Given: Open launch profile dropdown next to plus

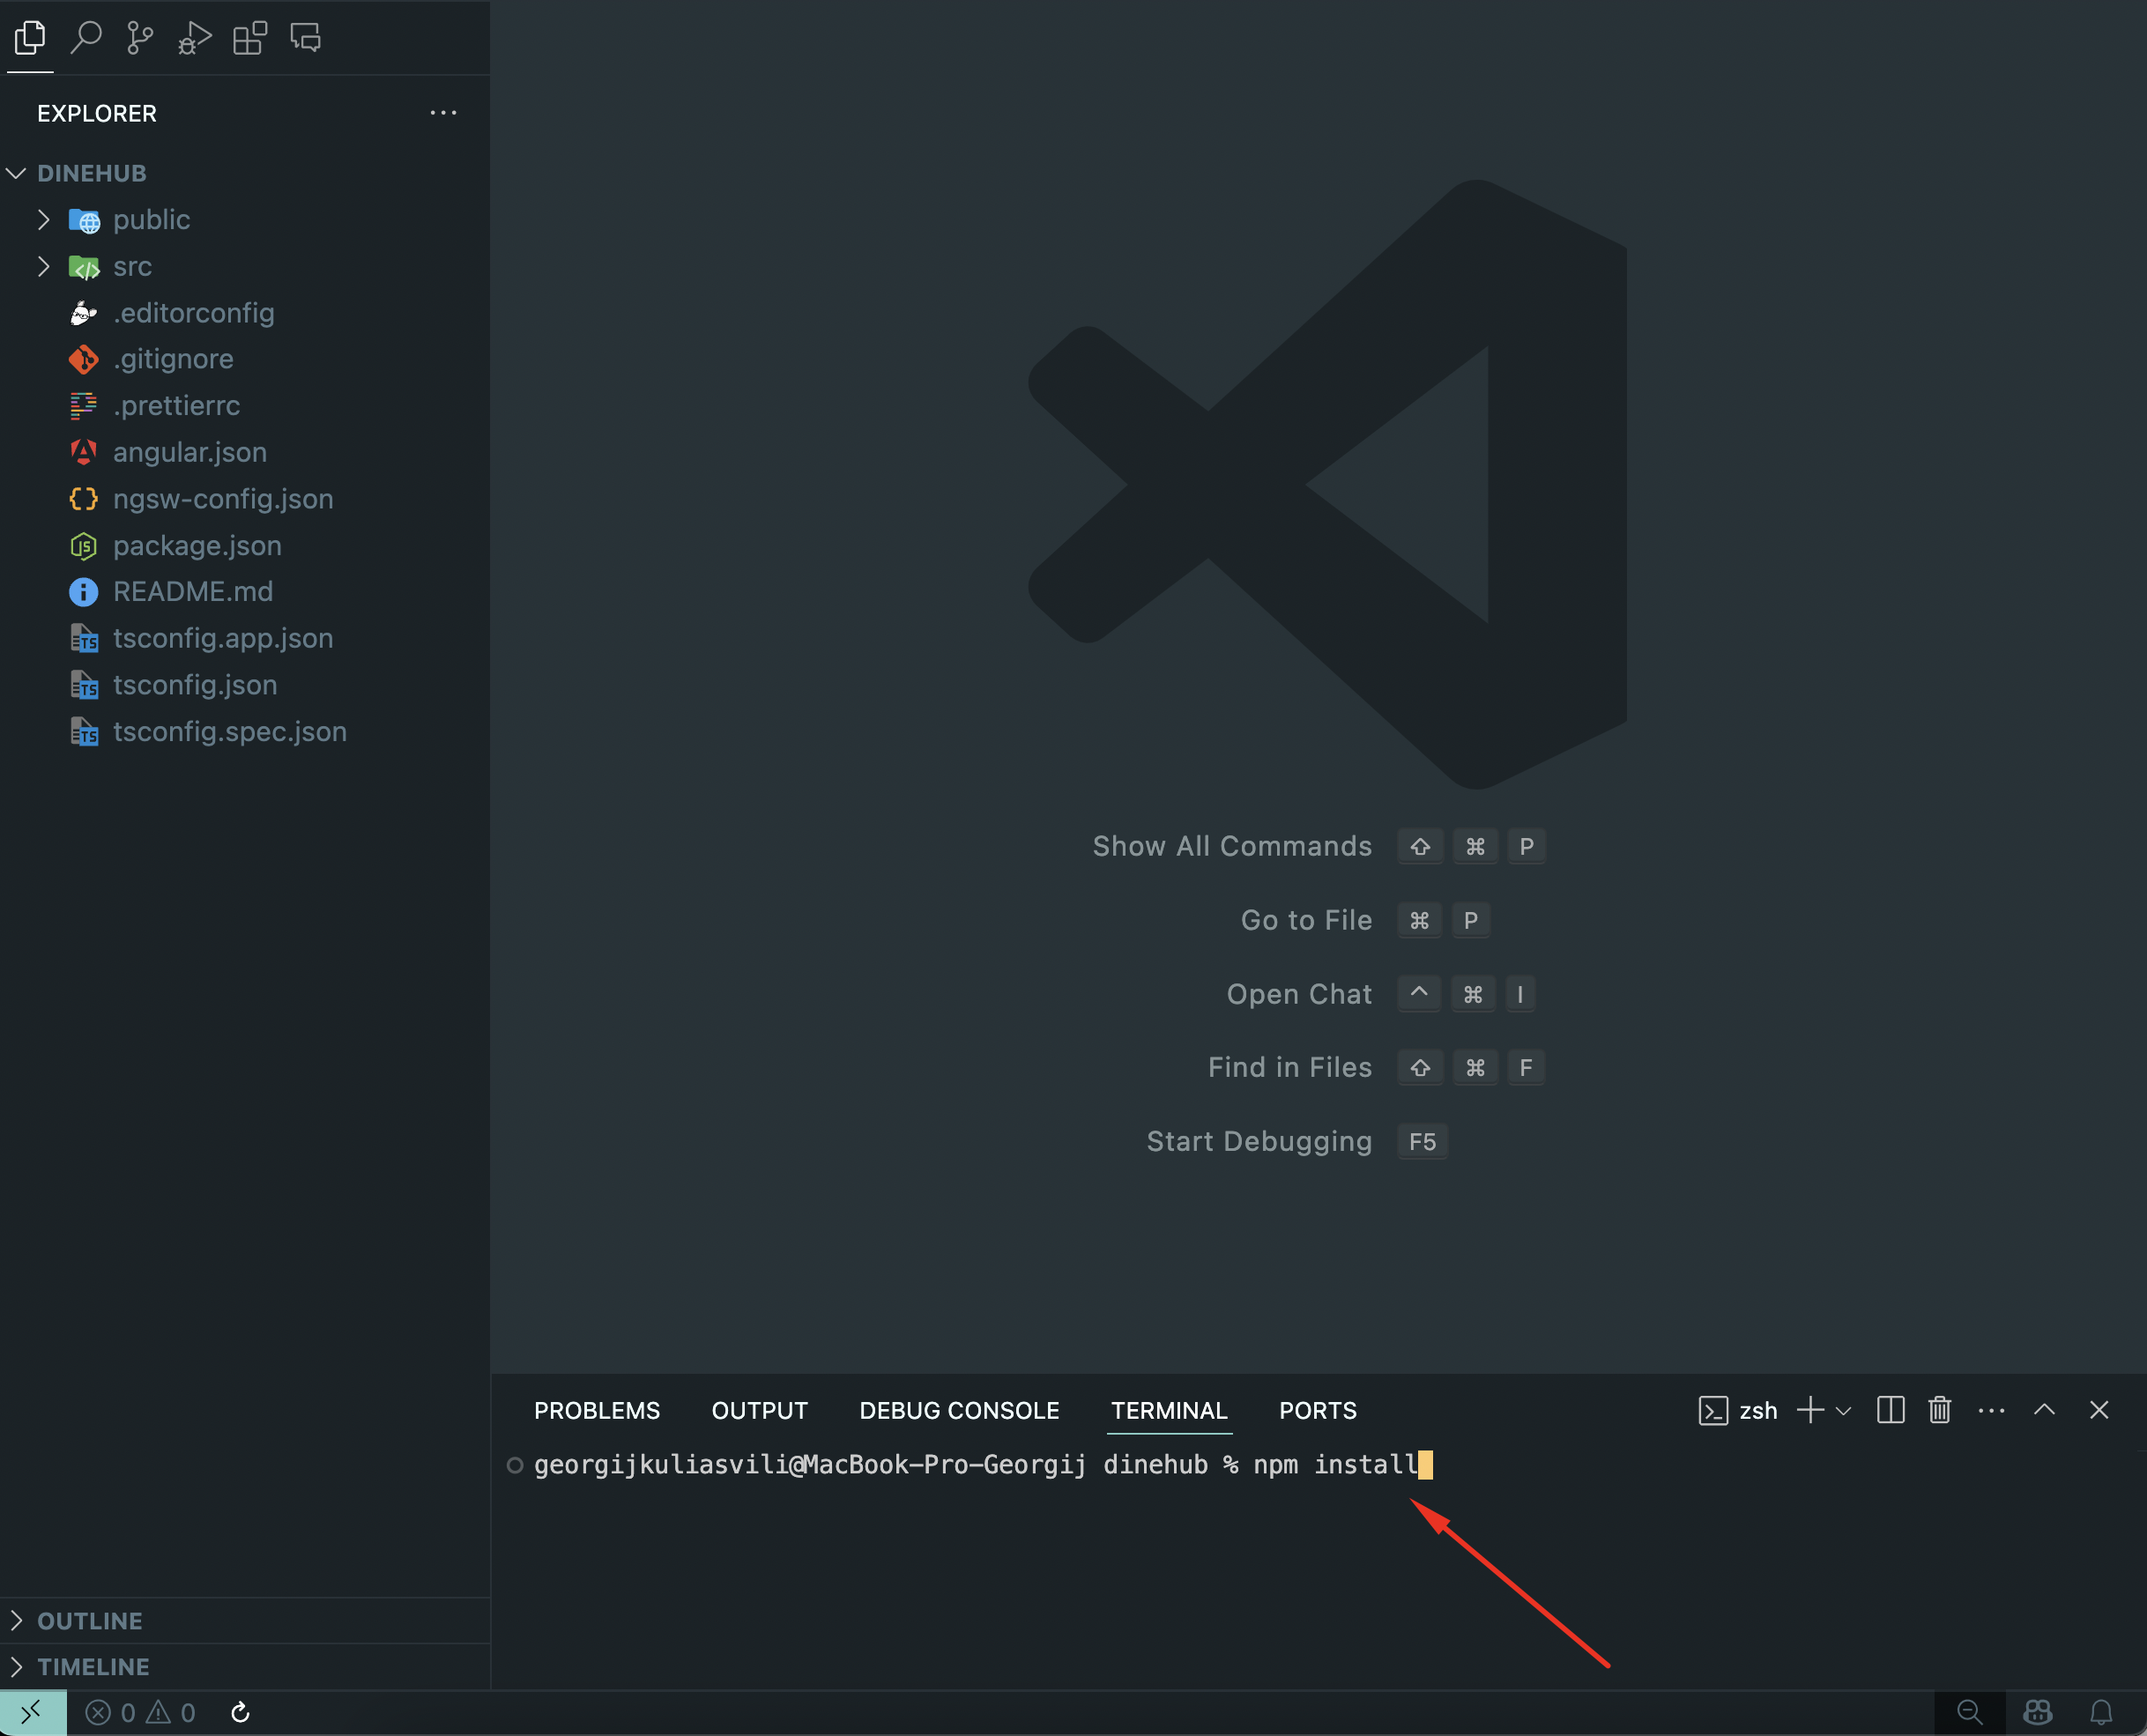Looking at the screenshot, I should click(1844, 1411).
